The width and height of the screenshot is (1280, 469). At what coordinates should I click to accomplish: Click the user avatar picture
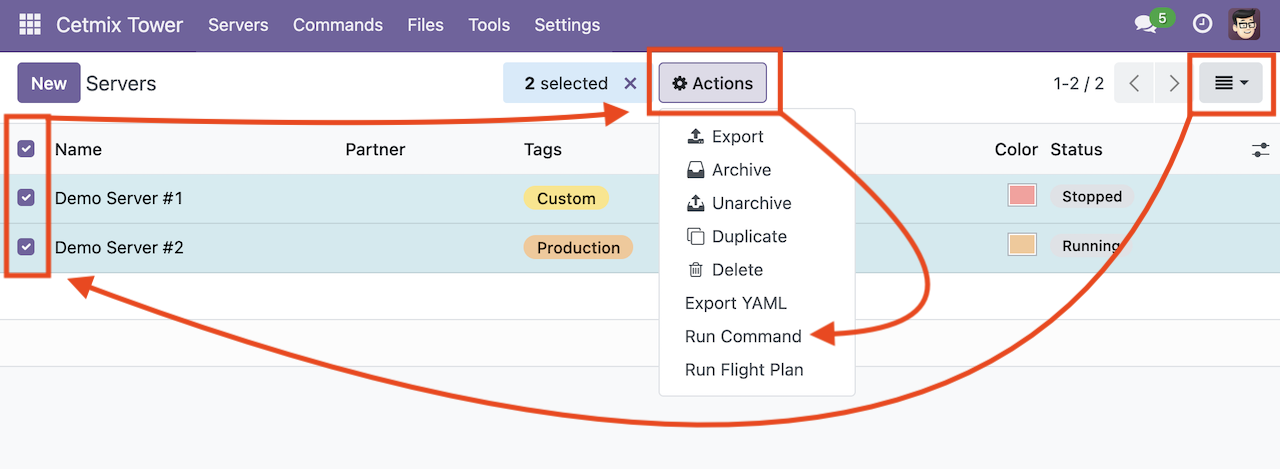[1244, 25]
